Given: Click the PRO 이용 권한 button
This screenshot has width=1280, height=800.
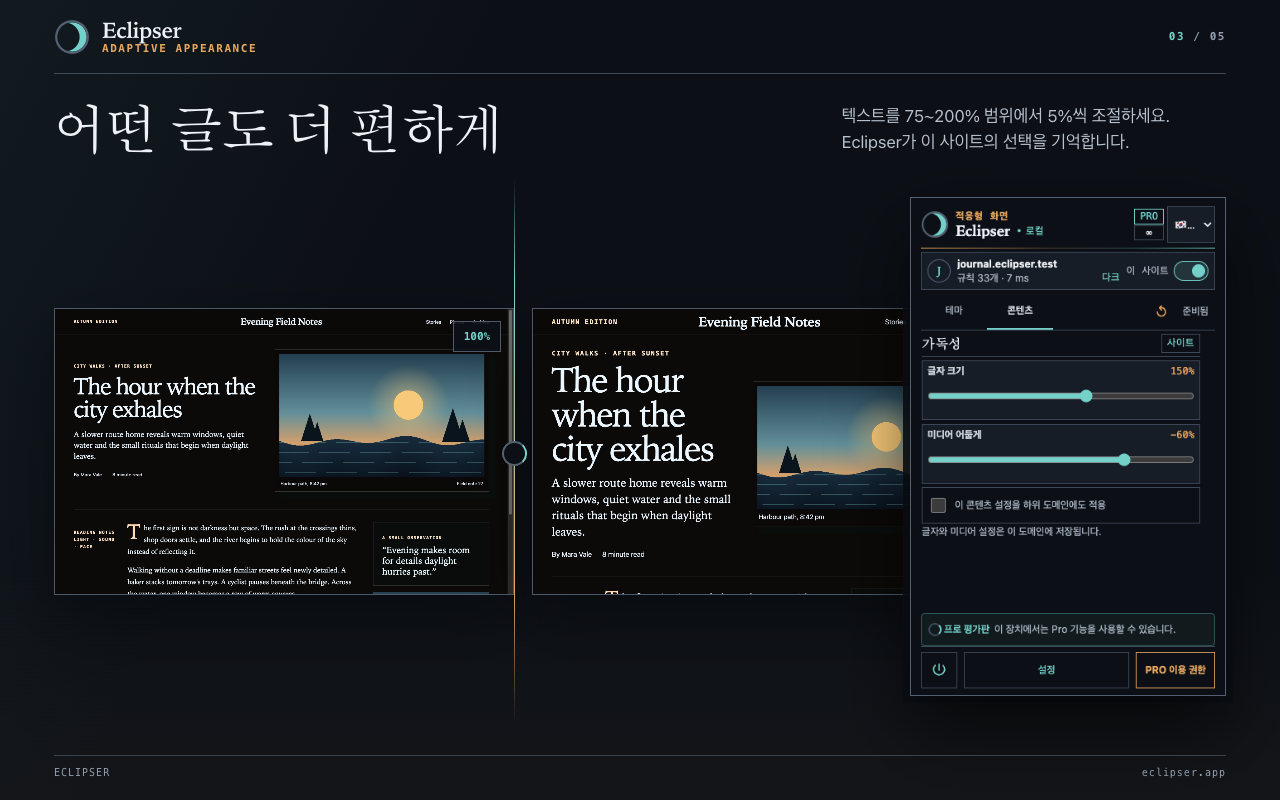Looking at the screenshot, I should tap(1175, 670).
